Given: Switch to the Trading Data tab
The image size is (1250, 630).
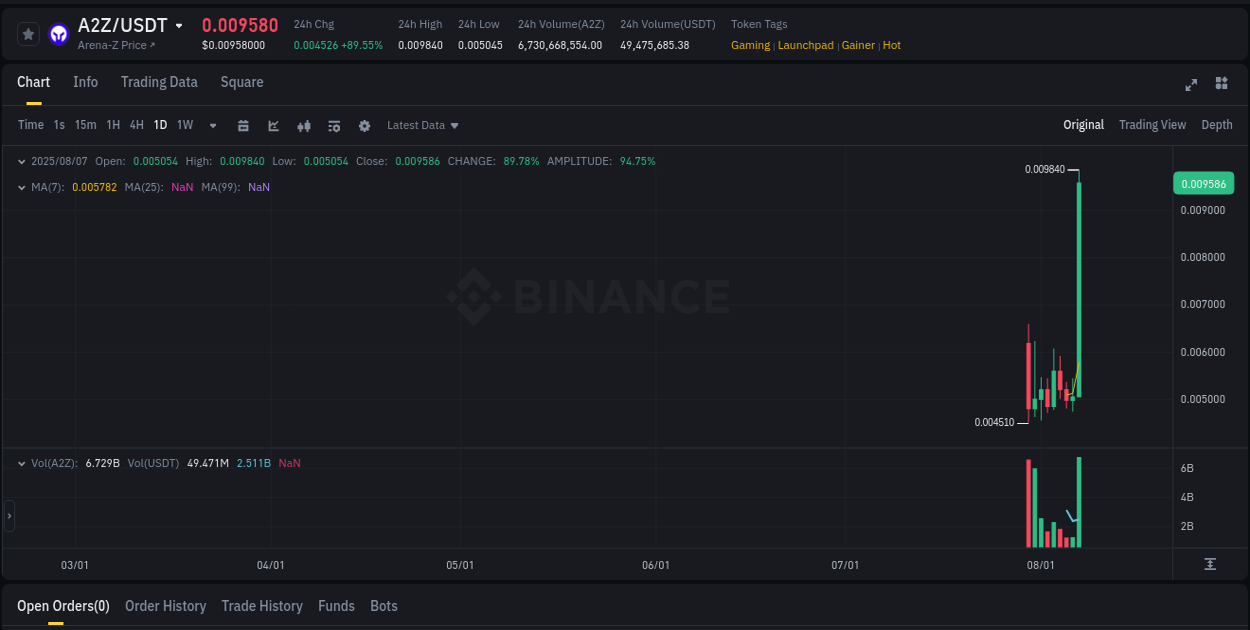Looking at the screenshot, I should (159, 82).
